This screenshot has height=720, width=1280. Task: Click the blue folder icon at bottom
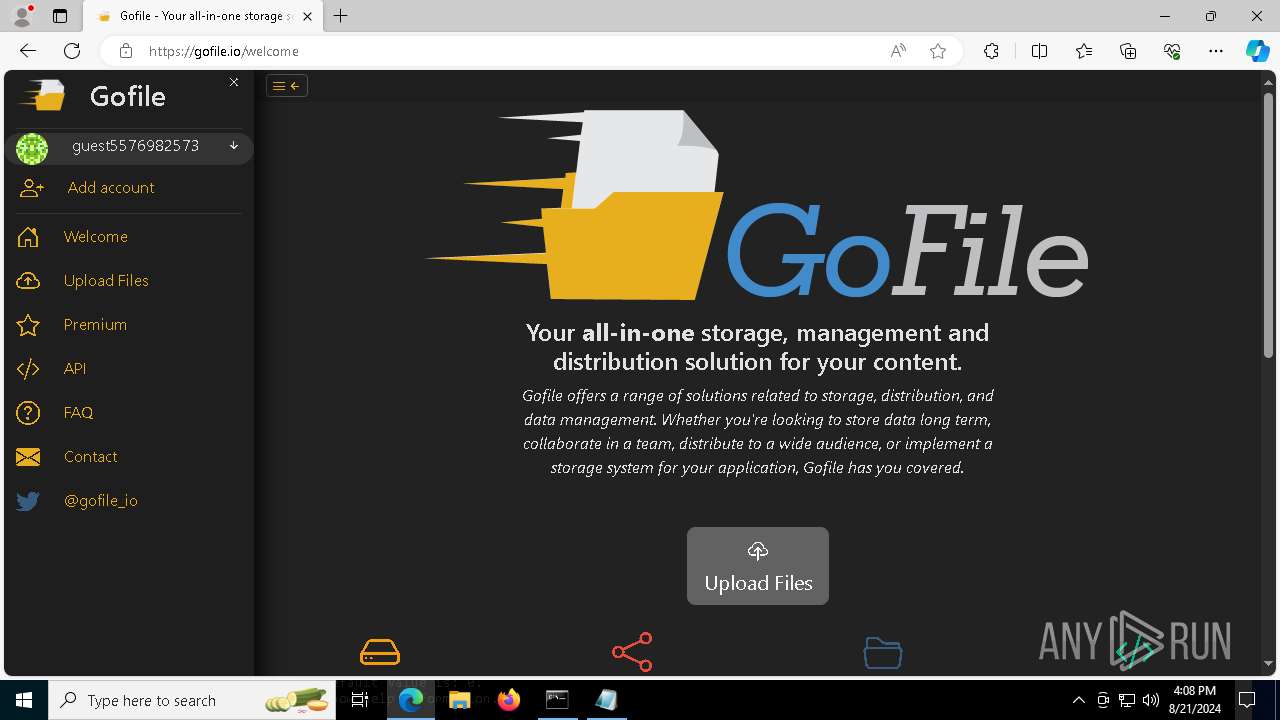tap(883, 652)
